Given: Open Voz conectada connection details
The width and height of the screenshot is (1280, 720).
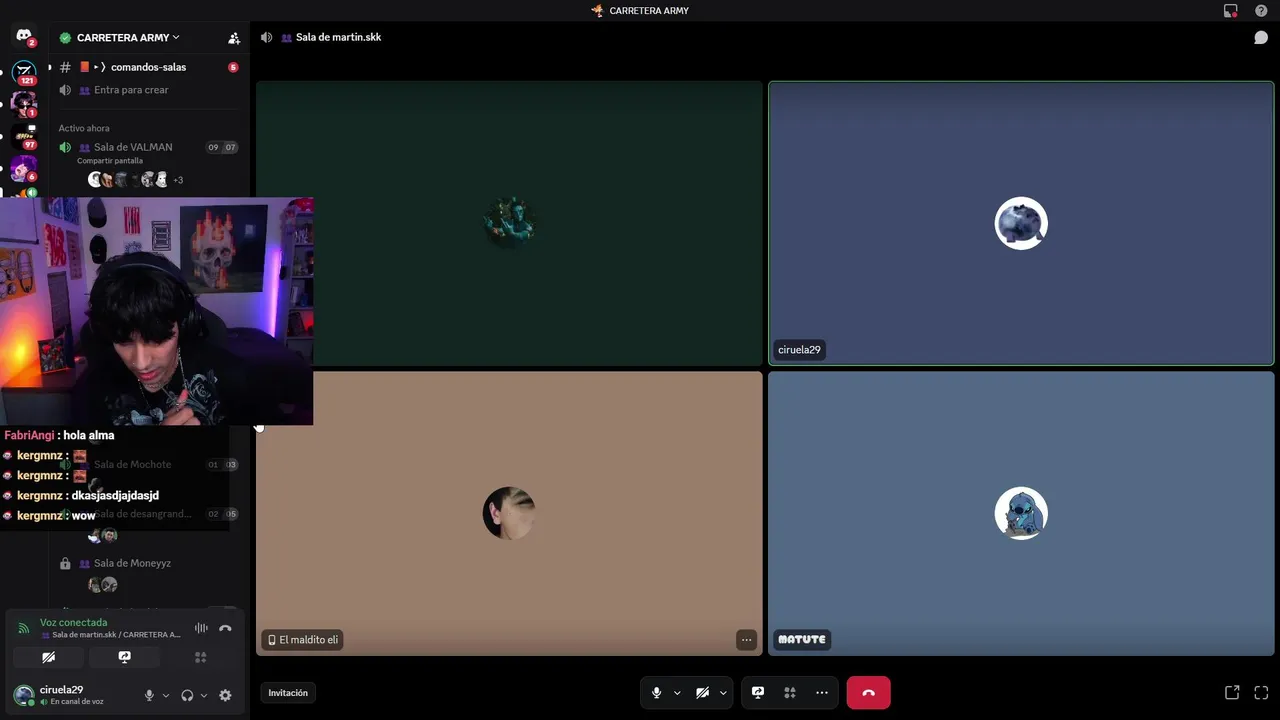Looking at the screenshot, I should tap(73, 623).
